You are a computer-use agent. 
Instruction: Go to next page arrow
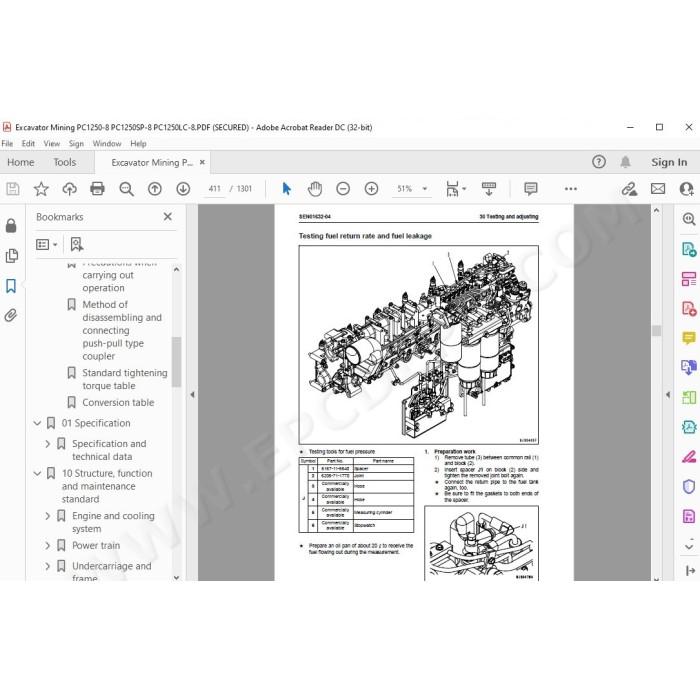point(183,189)
